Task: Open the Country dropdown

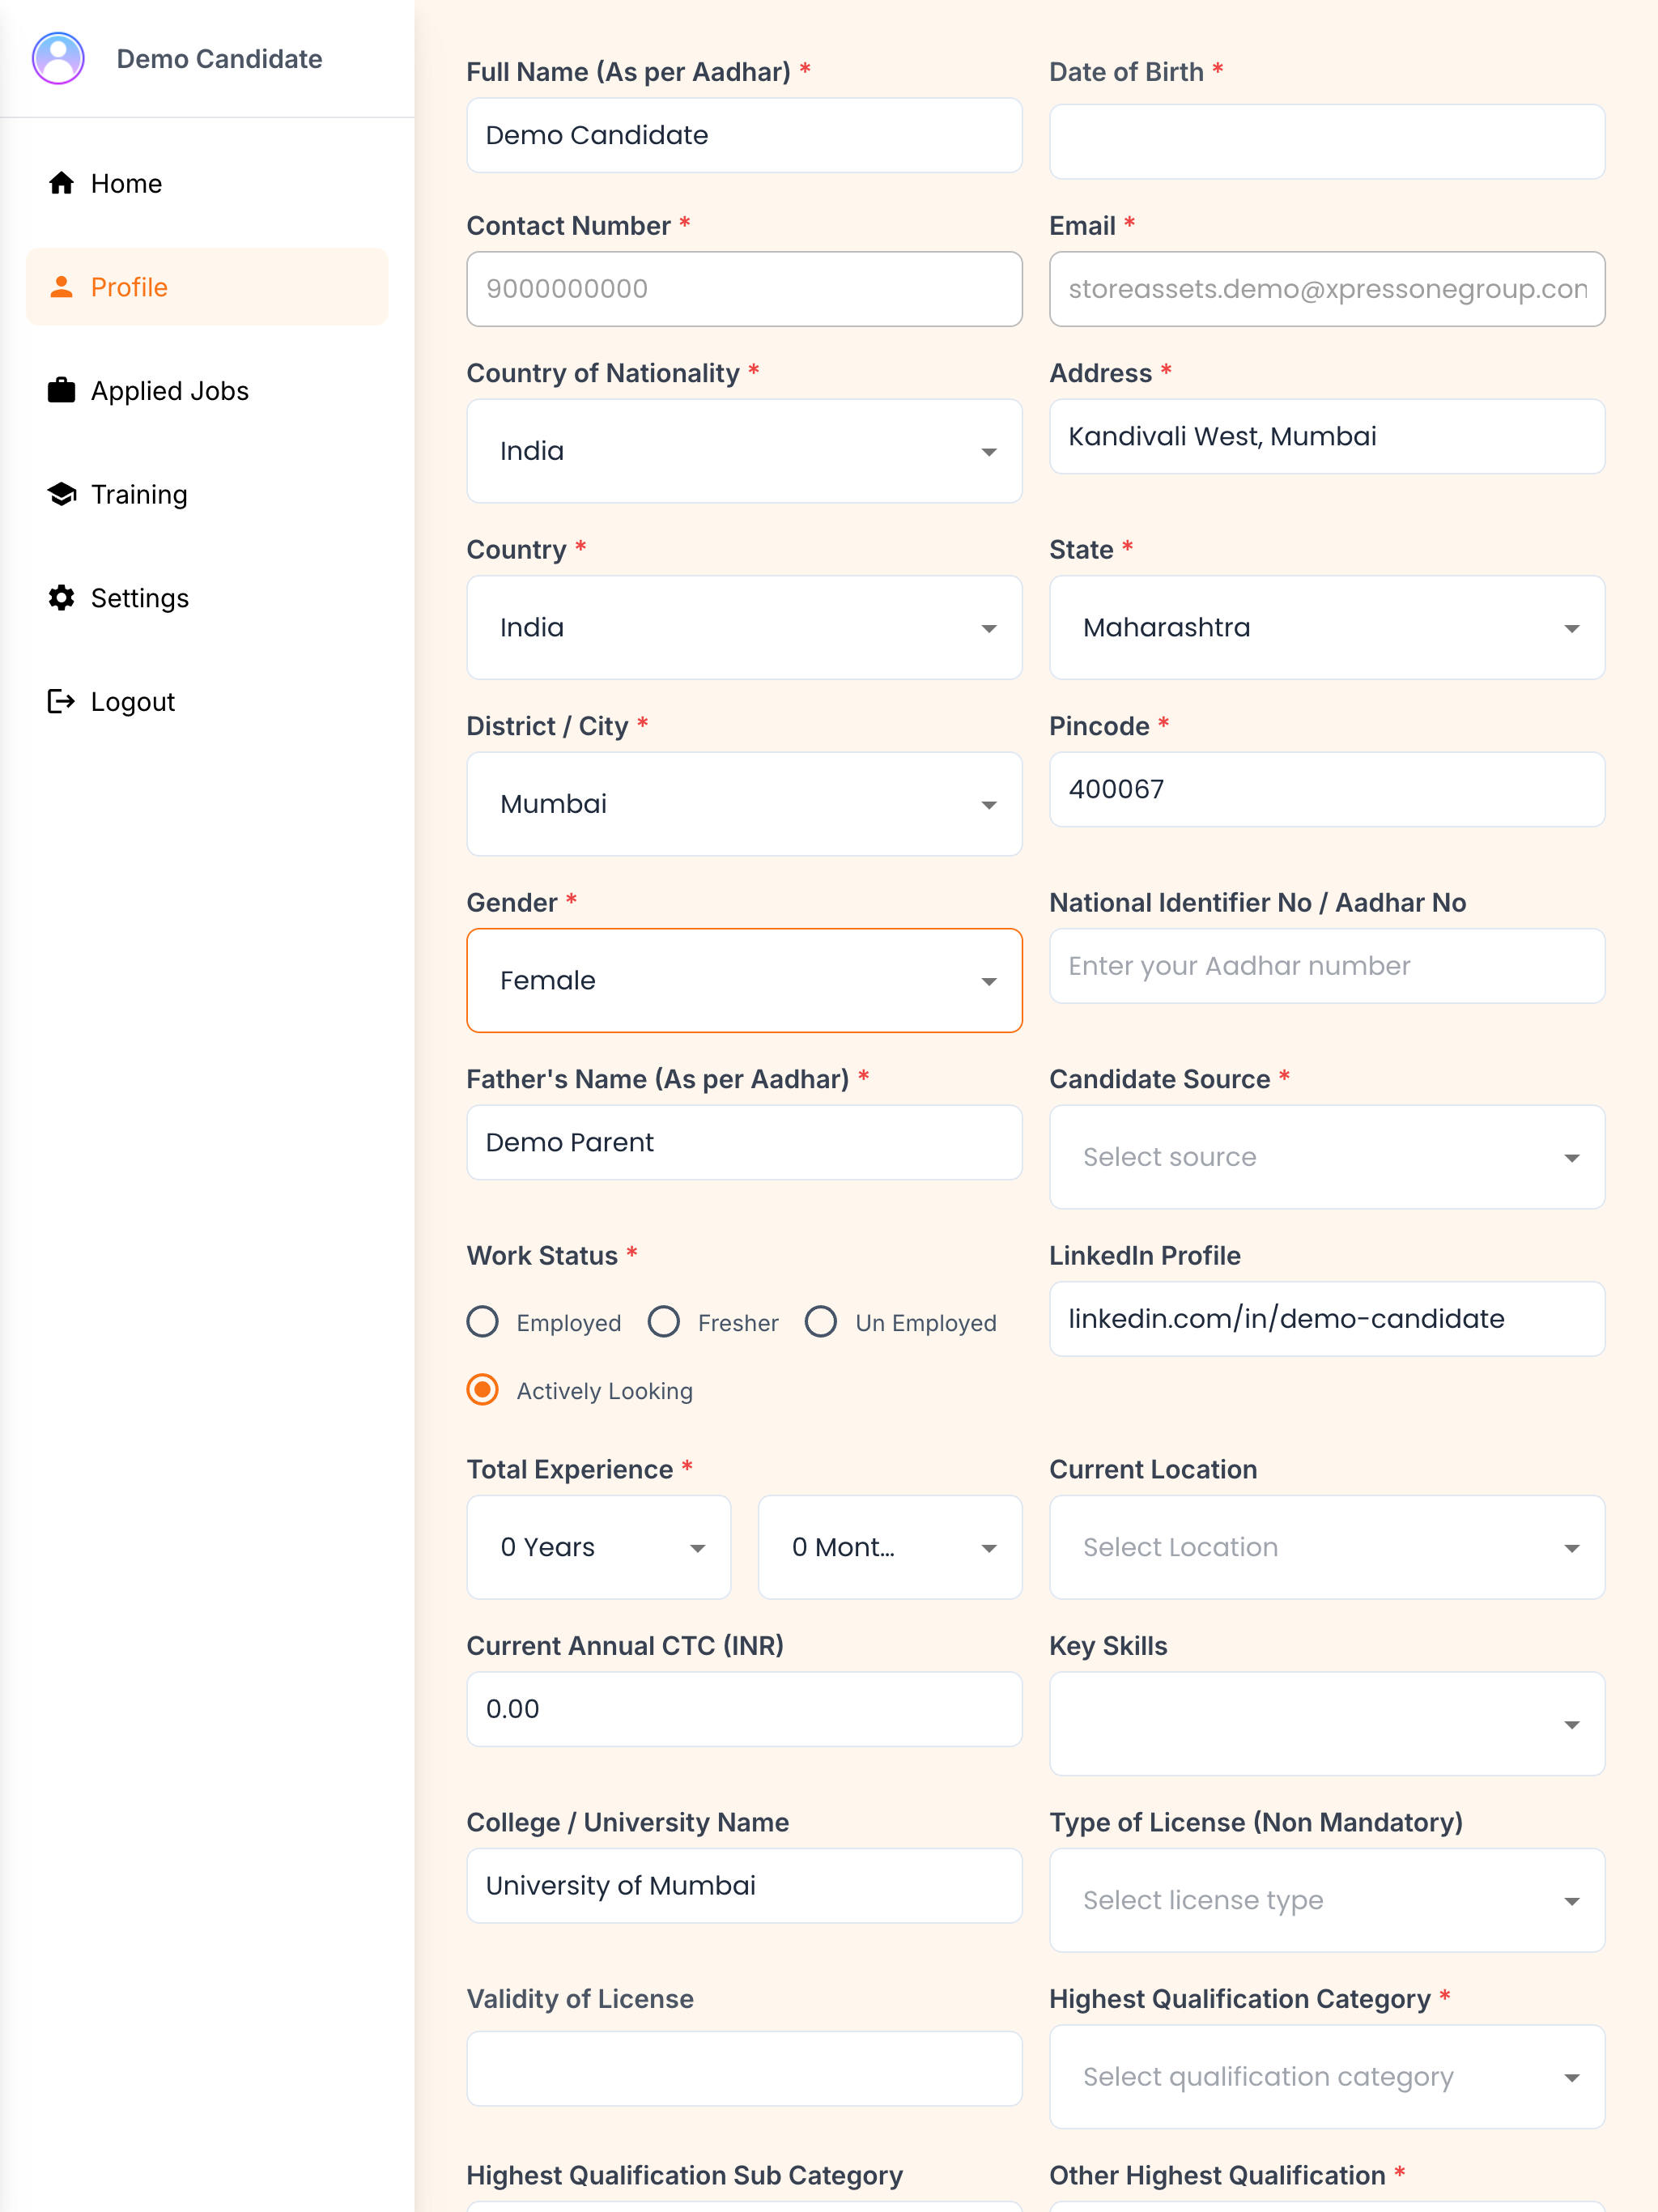Action: (744, 627)
